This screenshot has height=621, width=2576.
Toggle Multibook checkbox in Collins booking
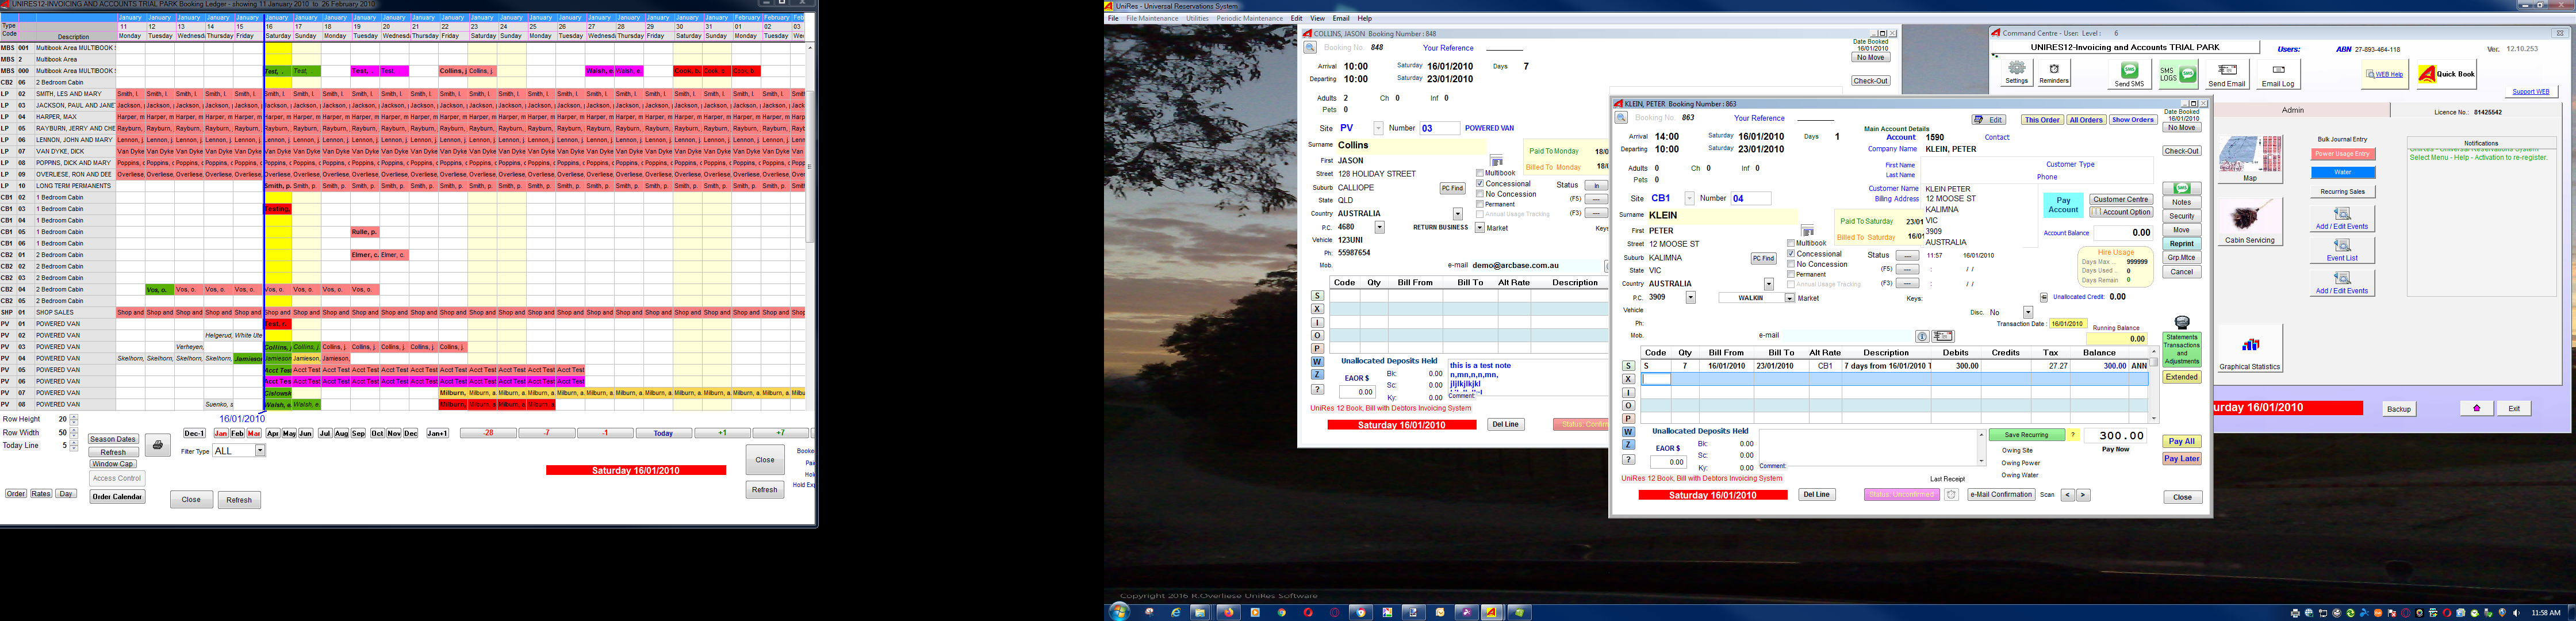(x=1480, y=173)
